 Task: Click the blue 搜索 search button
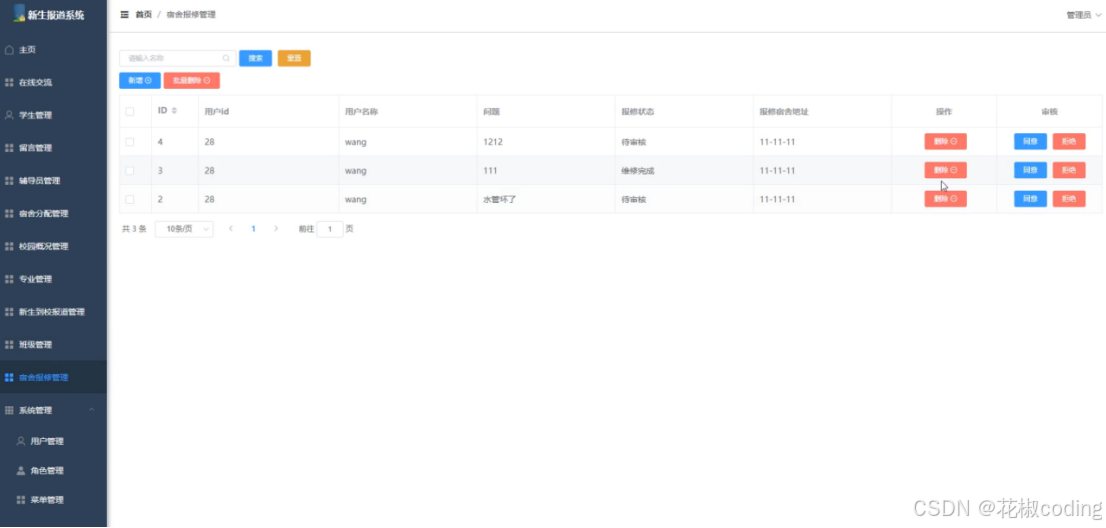tap(255, 59)
